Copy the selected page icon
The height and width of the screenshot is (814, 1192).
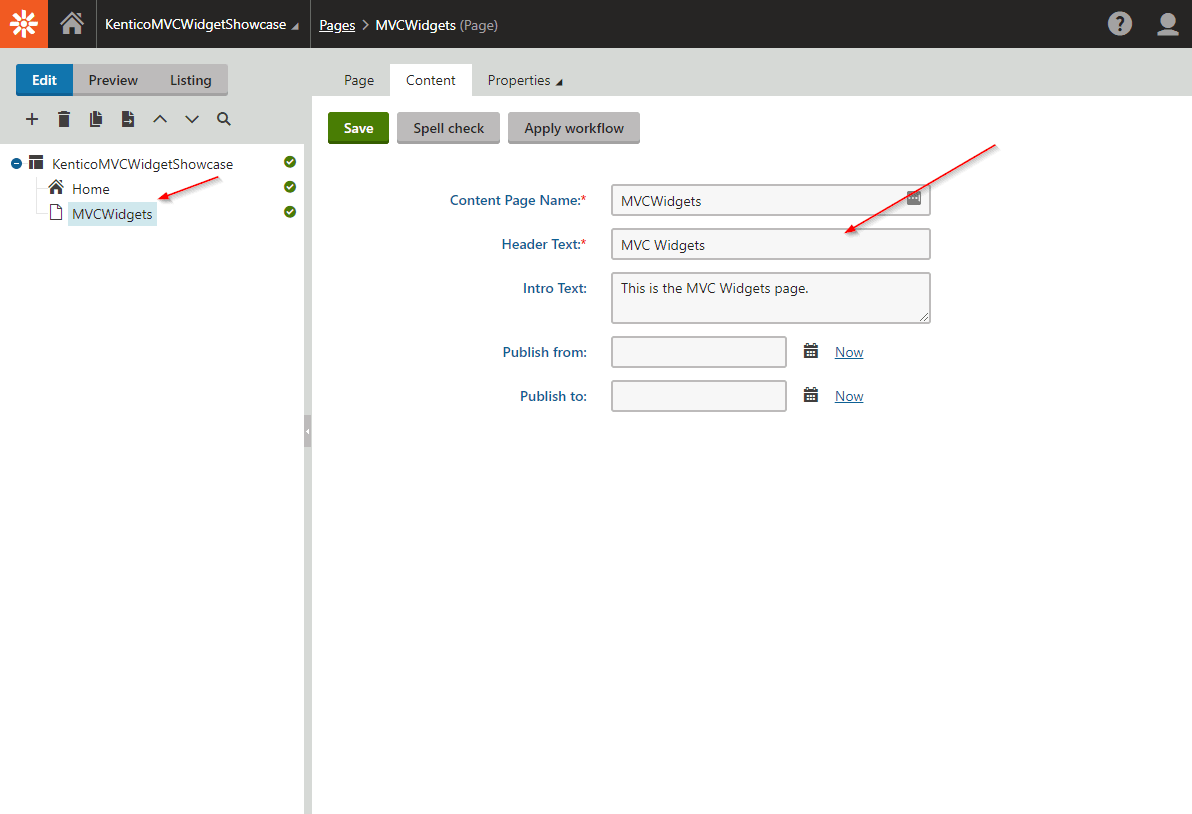click(96, 119)
